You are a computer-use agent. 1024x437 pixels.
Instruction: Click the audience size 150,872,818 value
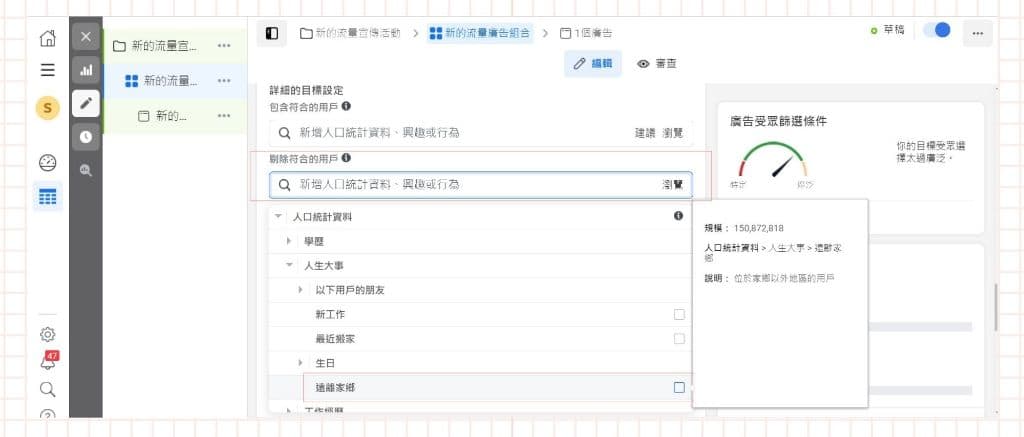click(758, 228)
